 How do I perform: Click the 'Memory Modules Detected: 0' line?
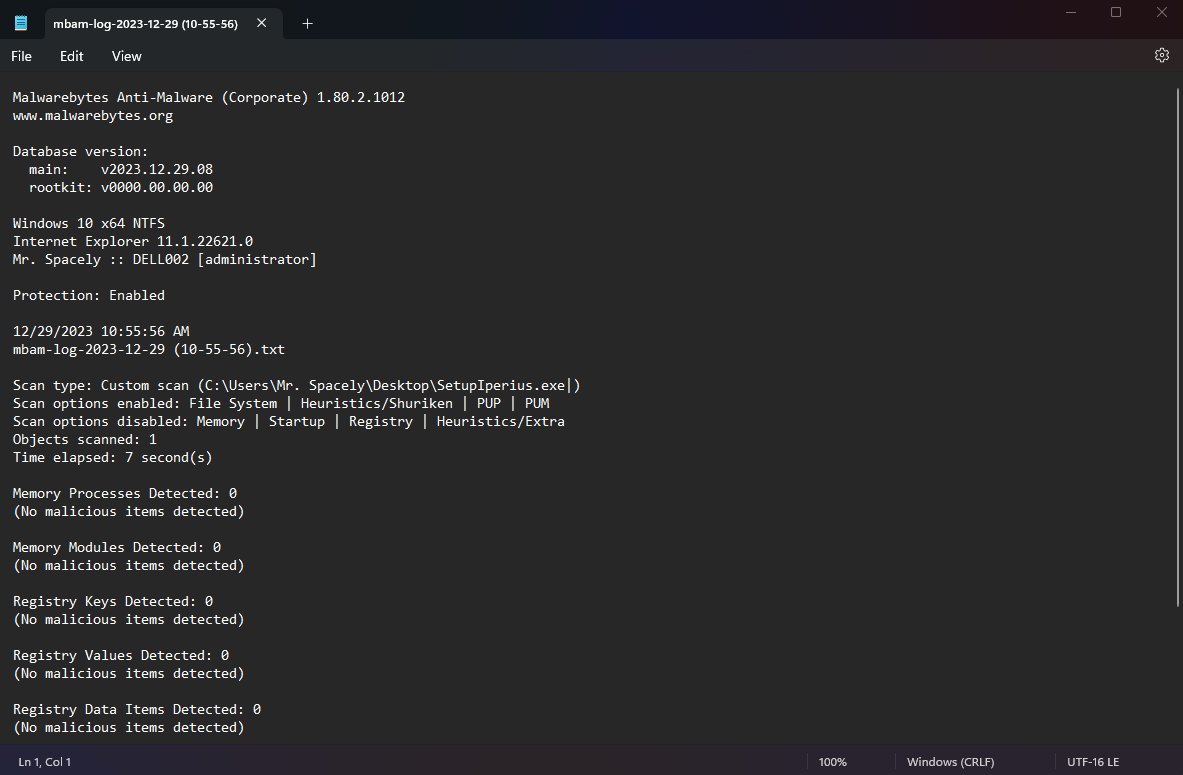pos(117,548)
